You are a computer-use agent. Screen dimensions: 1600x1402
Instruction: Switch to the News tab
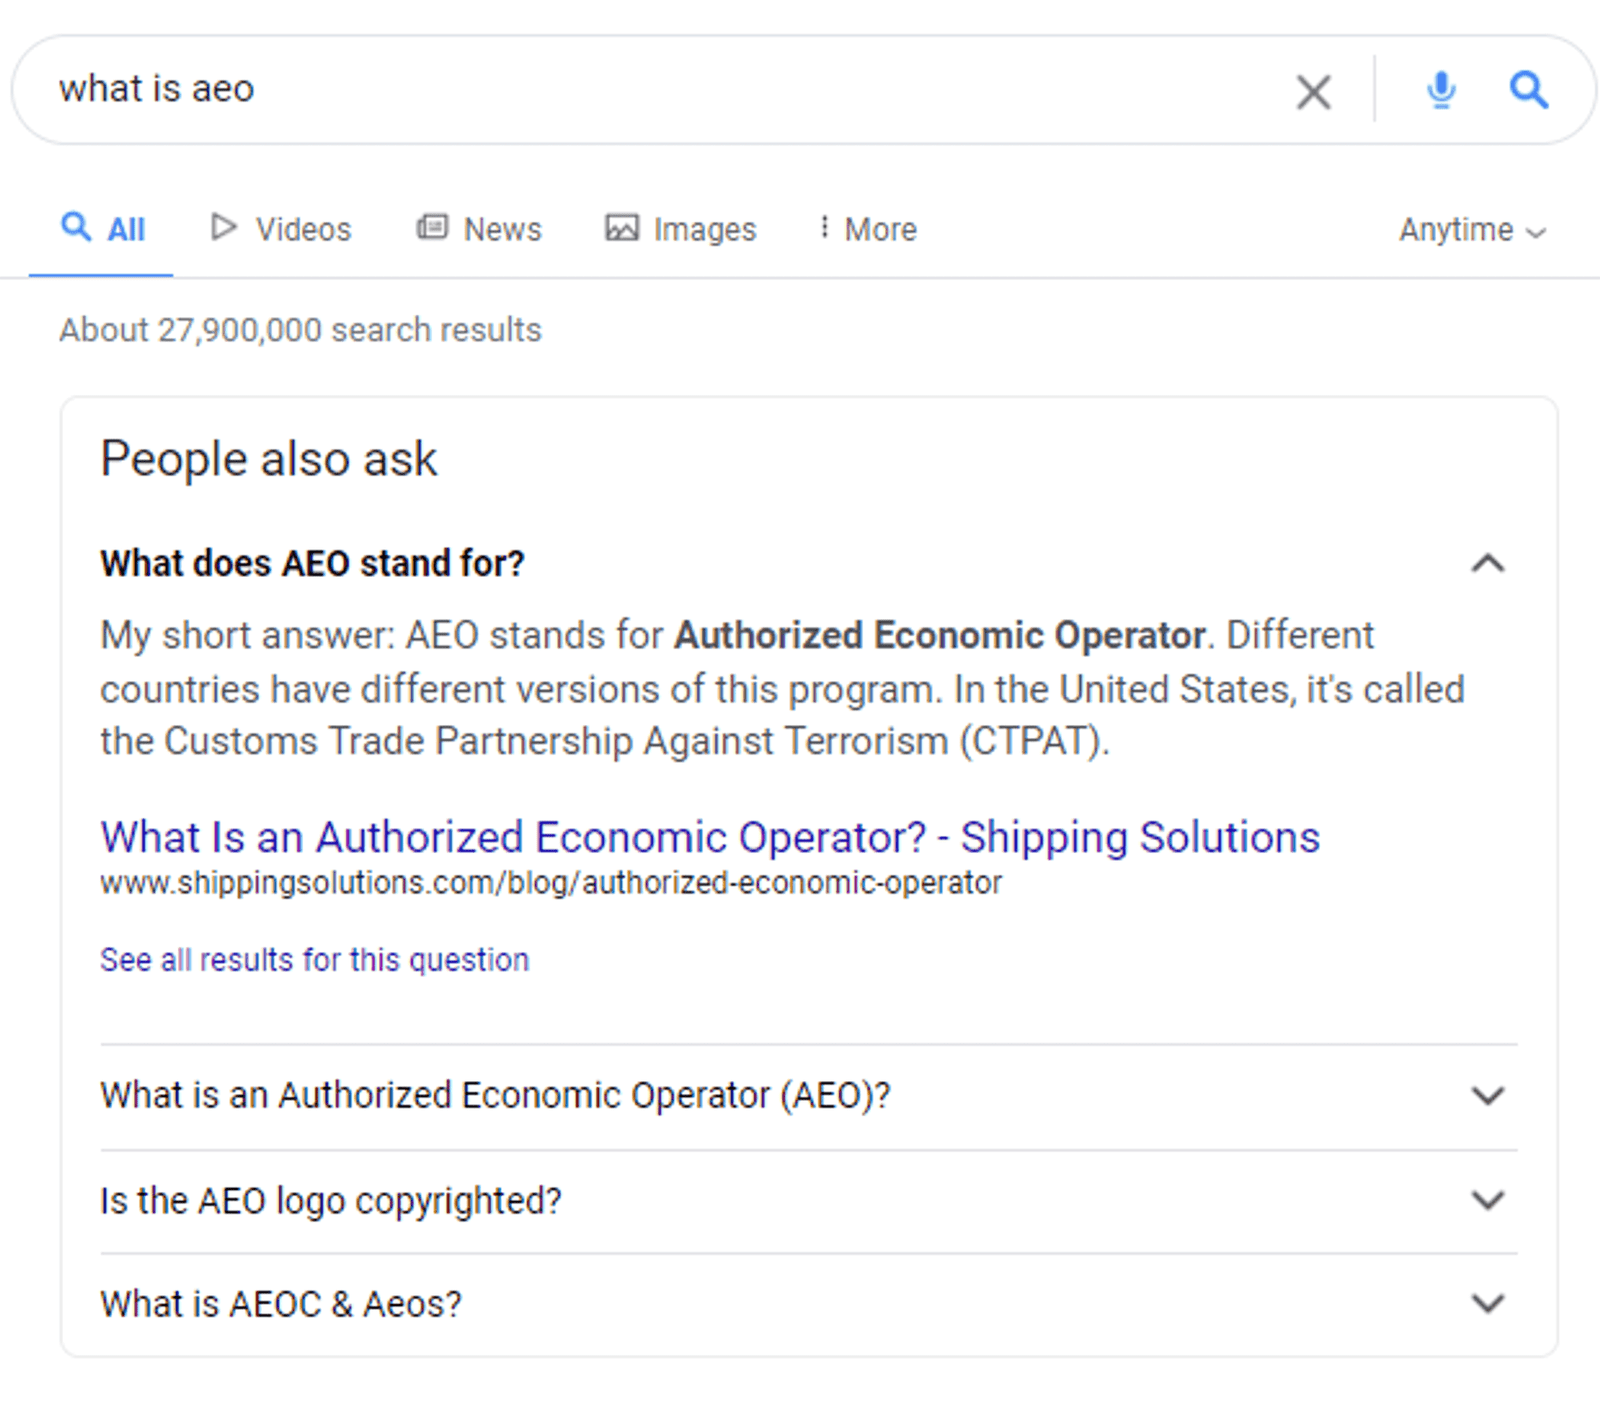pyautogui.click(x=502, y=229)
